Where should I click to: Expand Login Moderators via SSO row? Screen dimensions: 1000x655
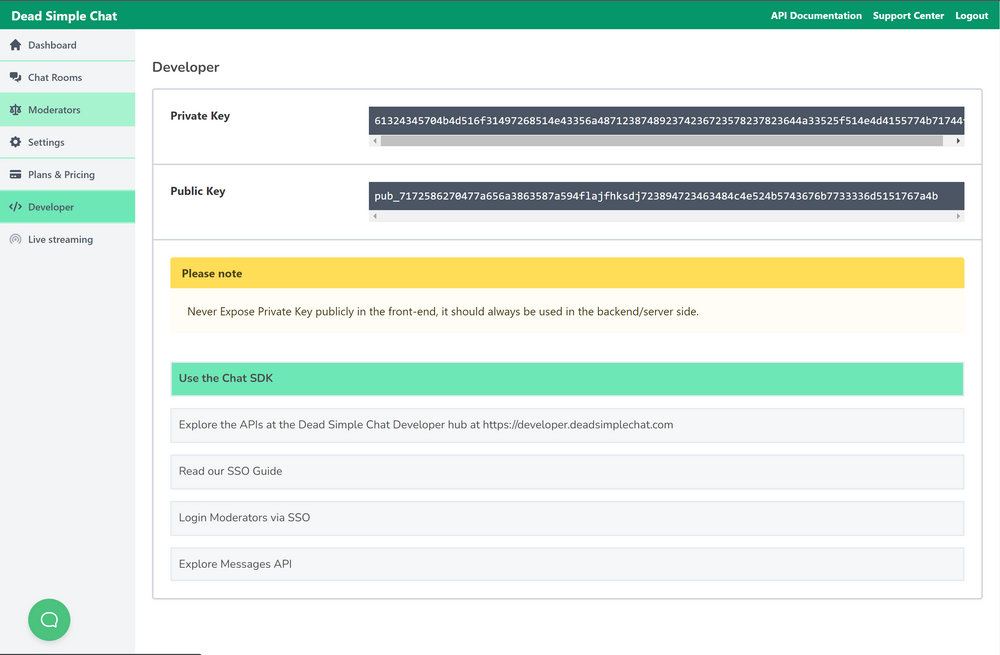[567, 518]
